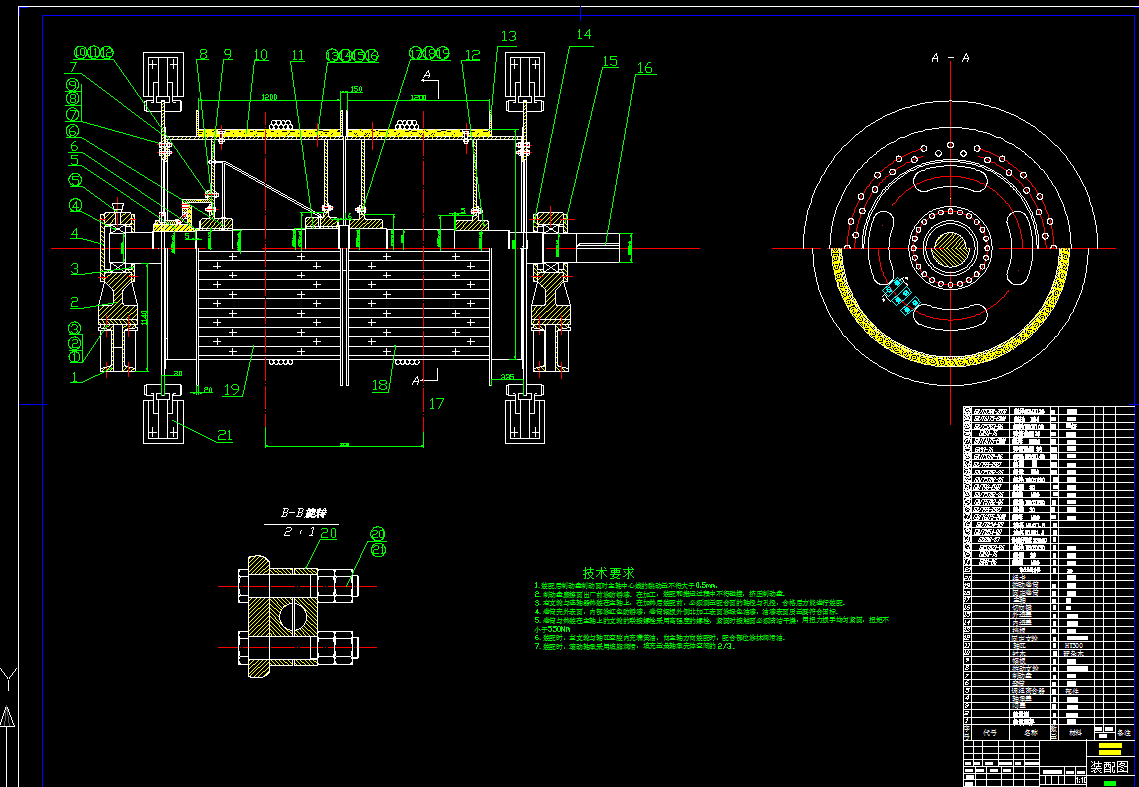Select the HT200 material cell
The height and width of the screenshot is (787, 1139).
point(1073,645)
